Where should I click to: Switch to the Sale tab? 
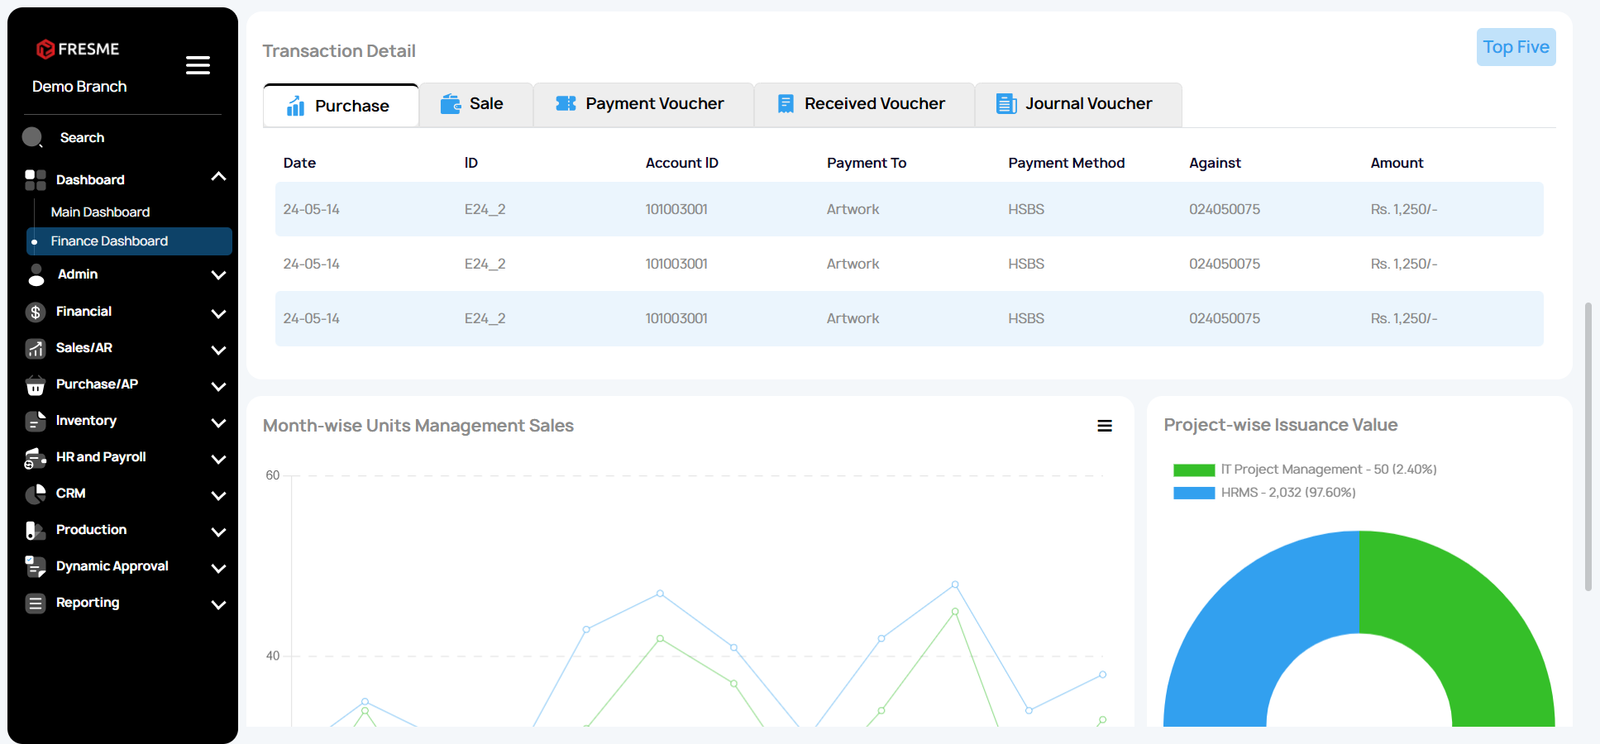click(474, 104)
